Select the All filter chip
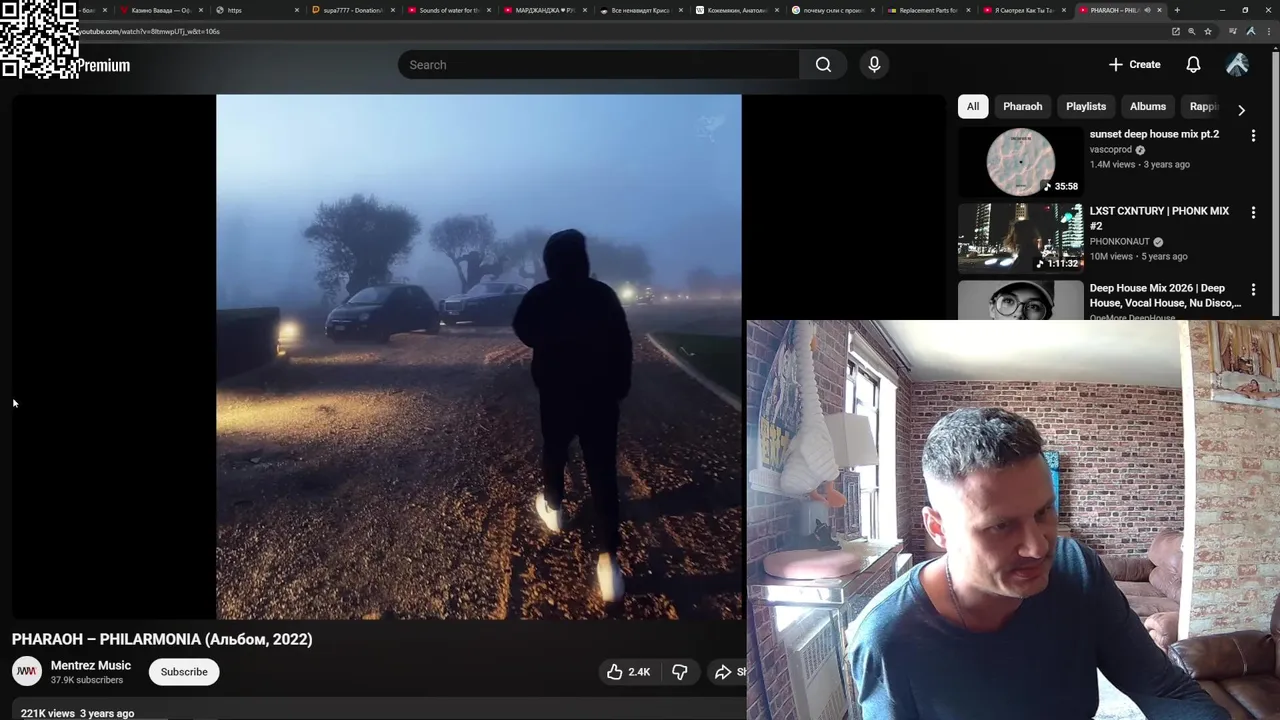The width and height of the screenshot is (1280, 720). point(973,107)
